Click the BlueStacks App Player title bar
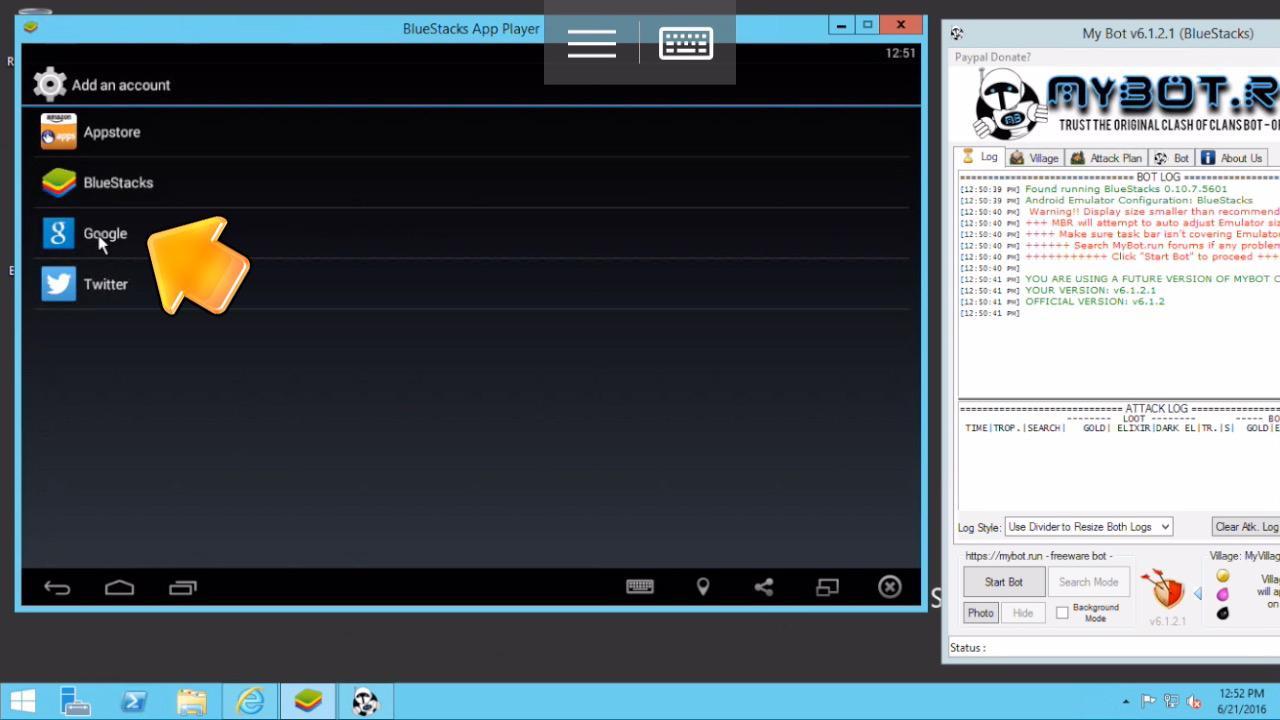 [471, 28]
